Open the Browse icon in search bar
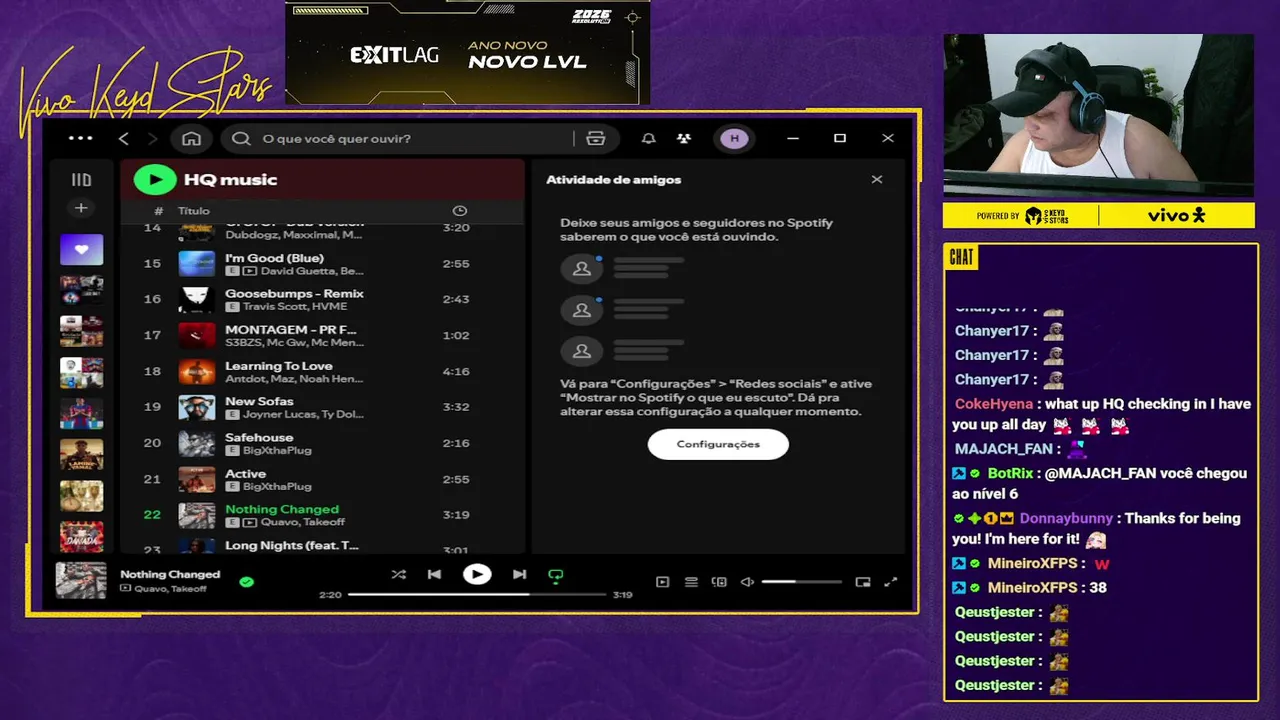The image size is (1280, 720). point(596,138)
